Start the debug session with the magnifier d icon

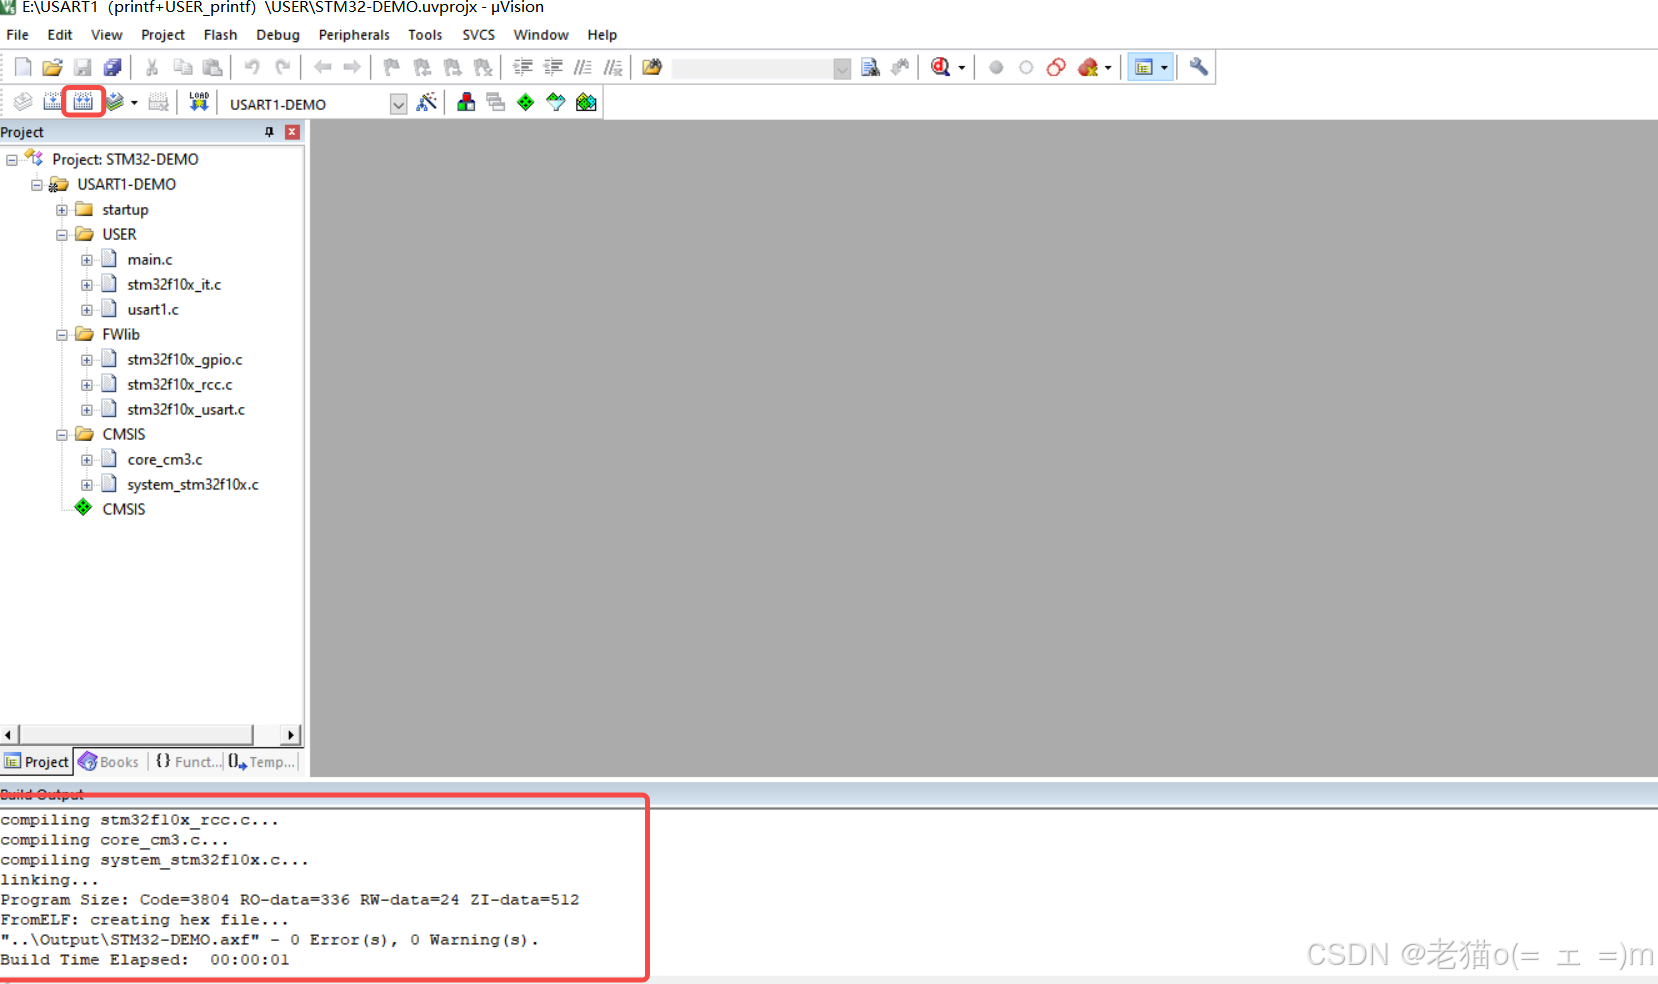tap(940, 67)
